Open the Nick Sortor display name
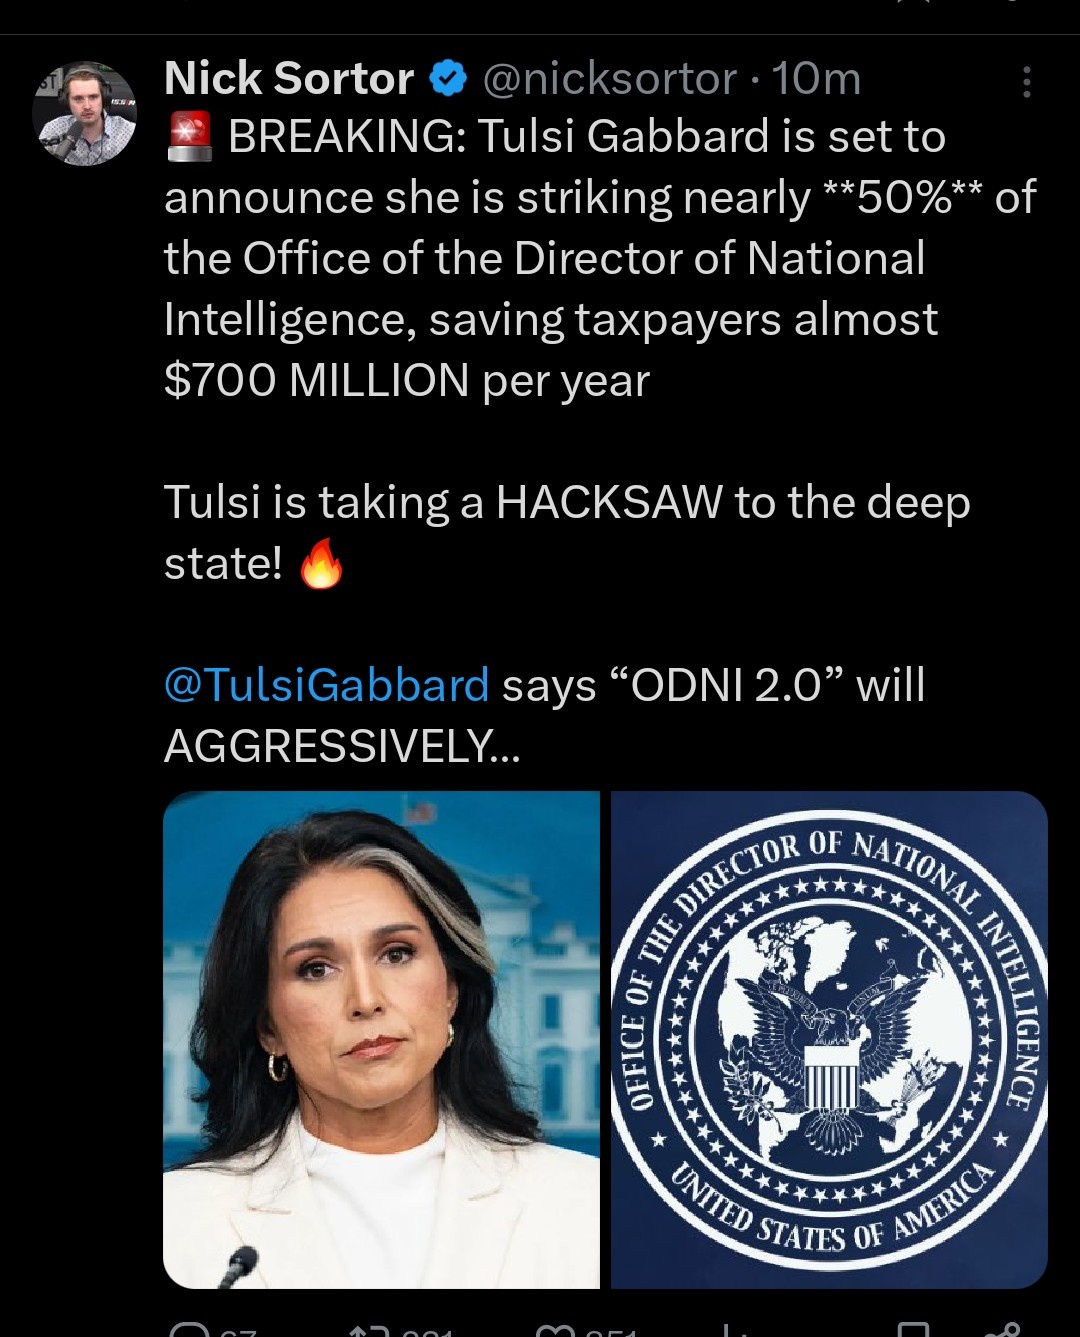This screenshot has width=1080, height=1337. point(289,79)
